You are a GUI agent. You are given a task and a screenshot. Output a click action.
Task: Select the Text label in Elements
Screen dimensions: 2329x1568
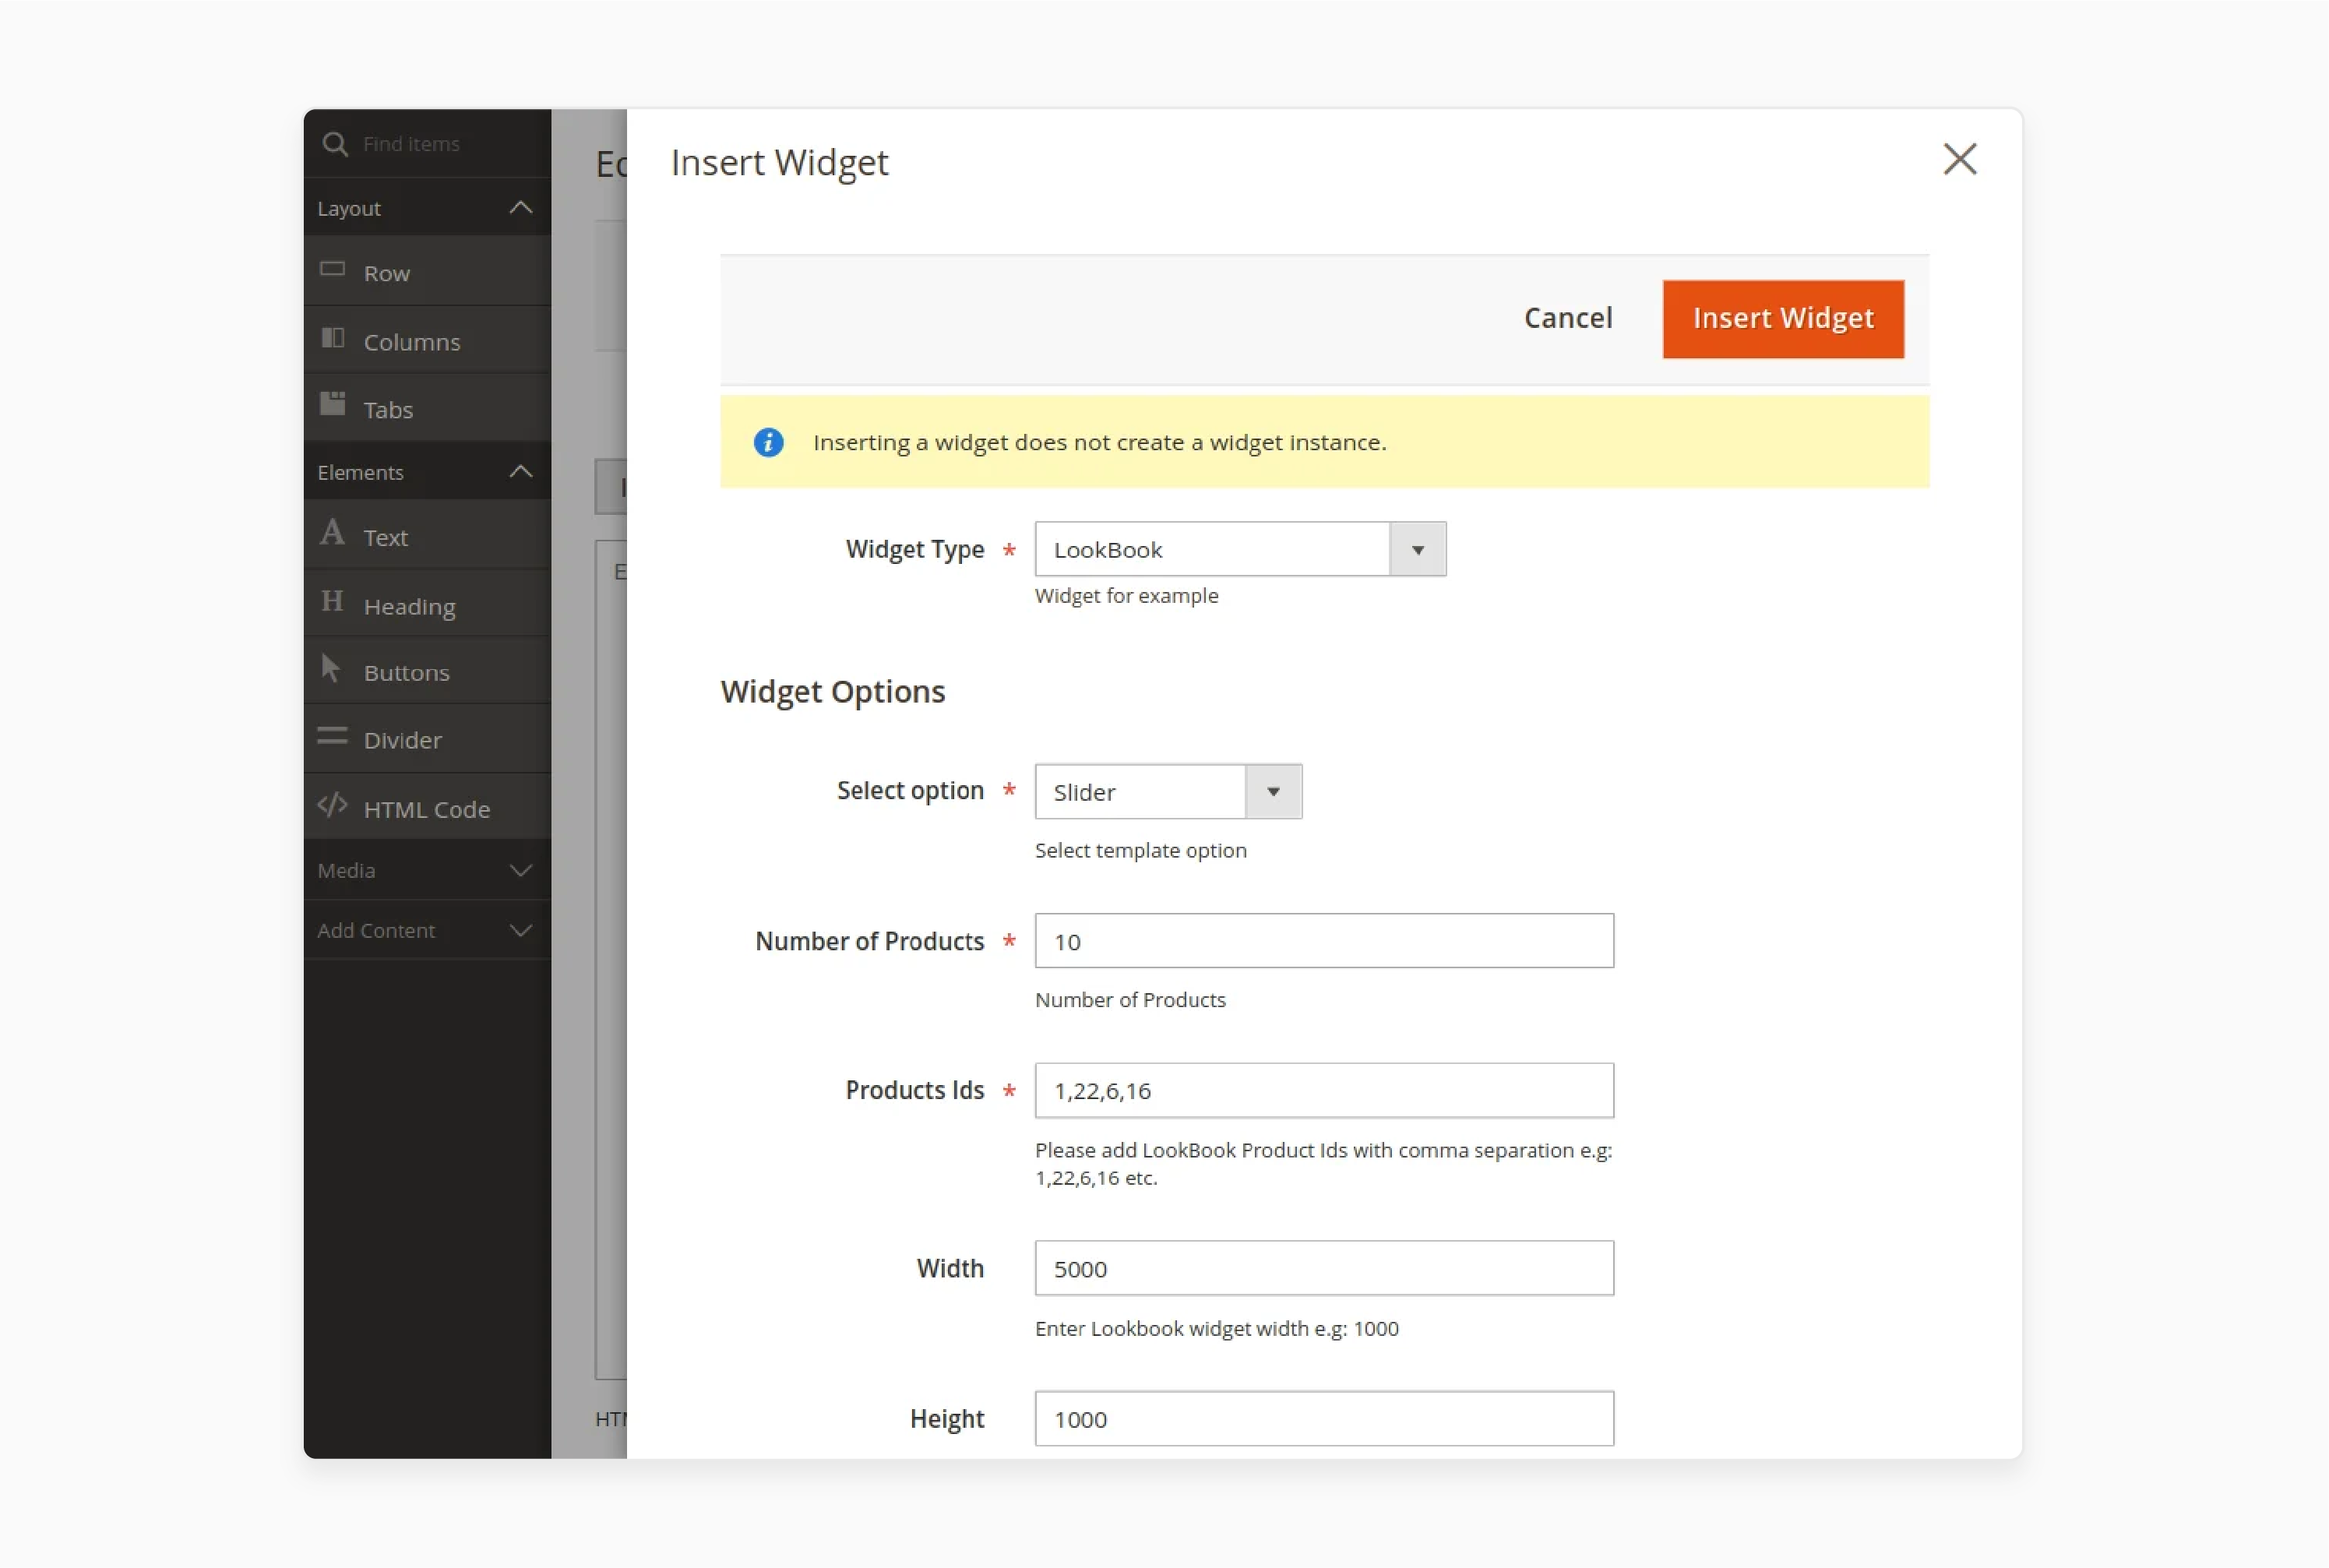click(x=386, y=538)
